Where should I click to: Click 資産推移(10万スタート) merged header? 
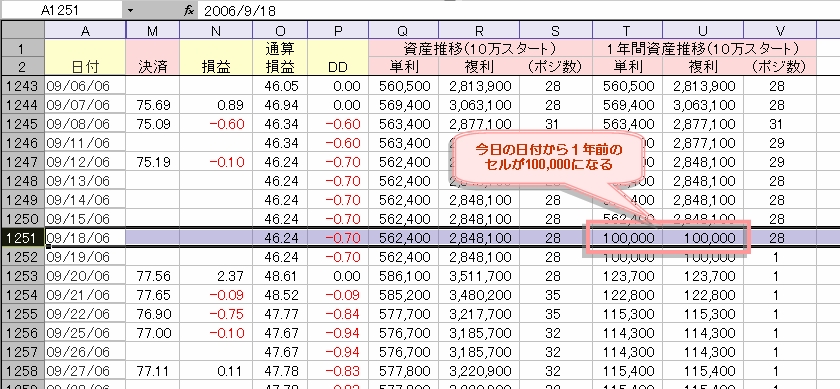(x=480, y=49)
